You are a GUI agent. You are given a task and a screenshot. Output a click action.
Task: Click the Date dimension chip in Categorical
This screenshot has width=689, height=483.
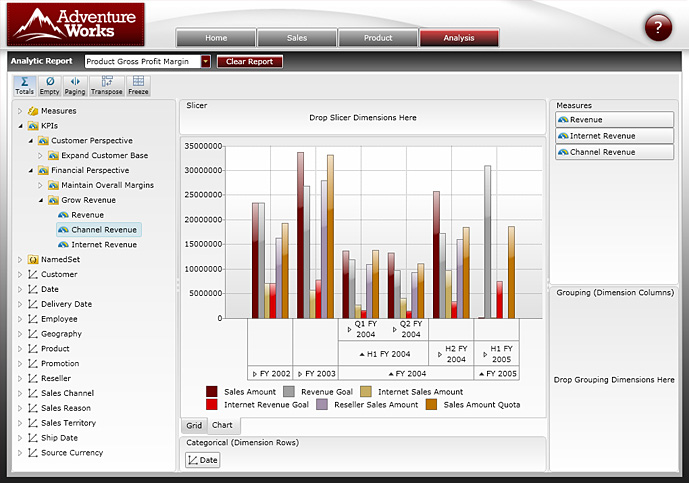tap(203, 460)
